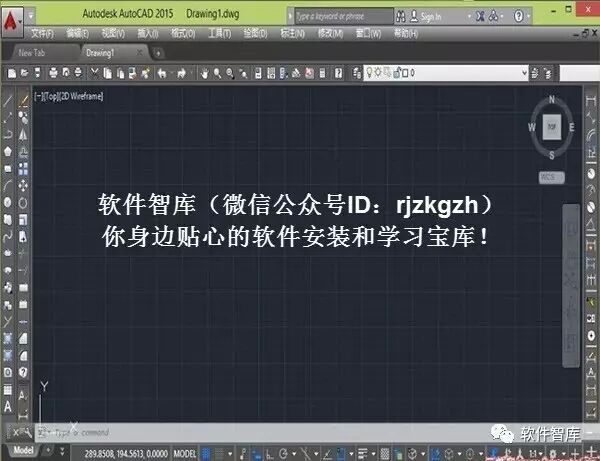The height and width of the screenshot is (461, 600).
Task: Open the Layer Properties Manager icon
Action: (357, 73)
